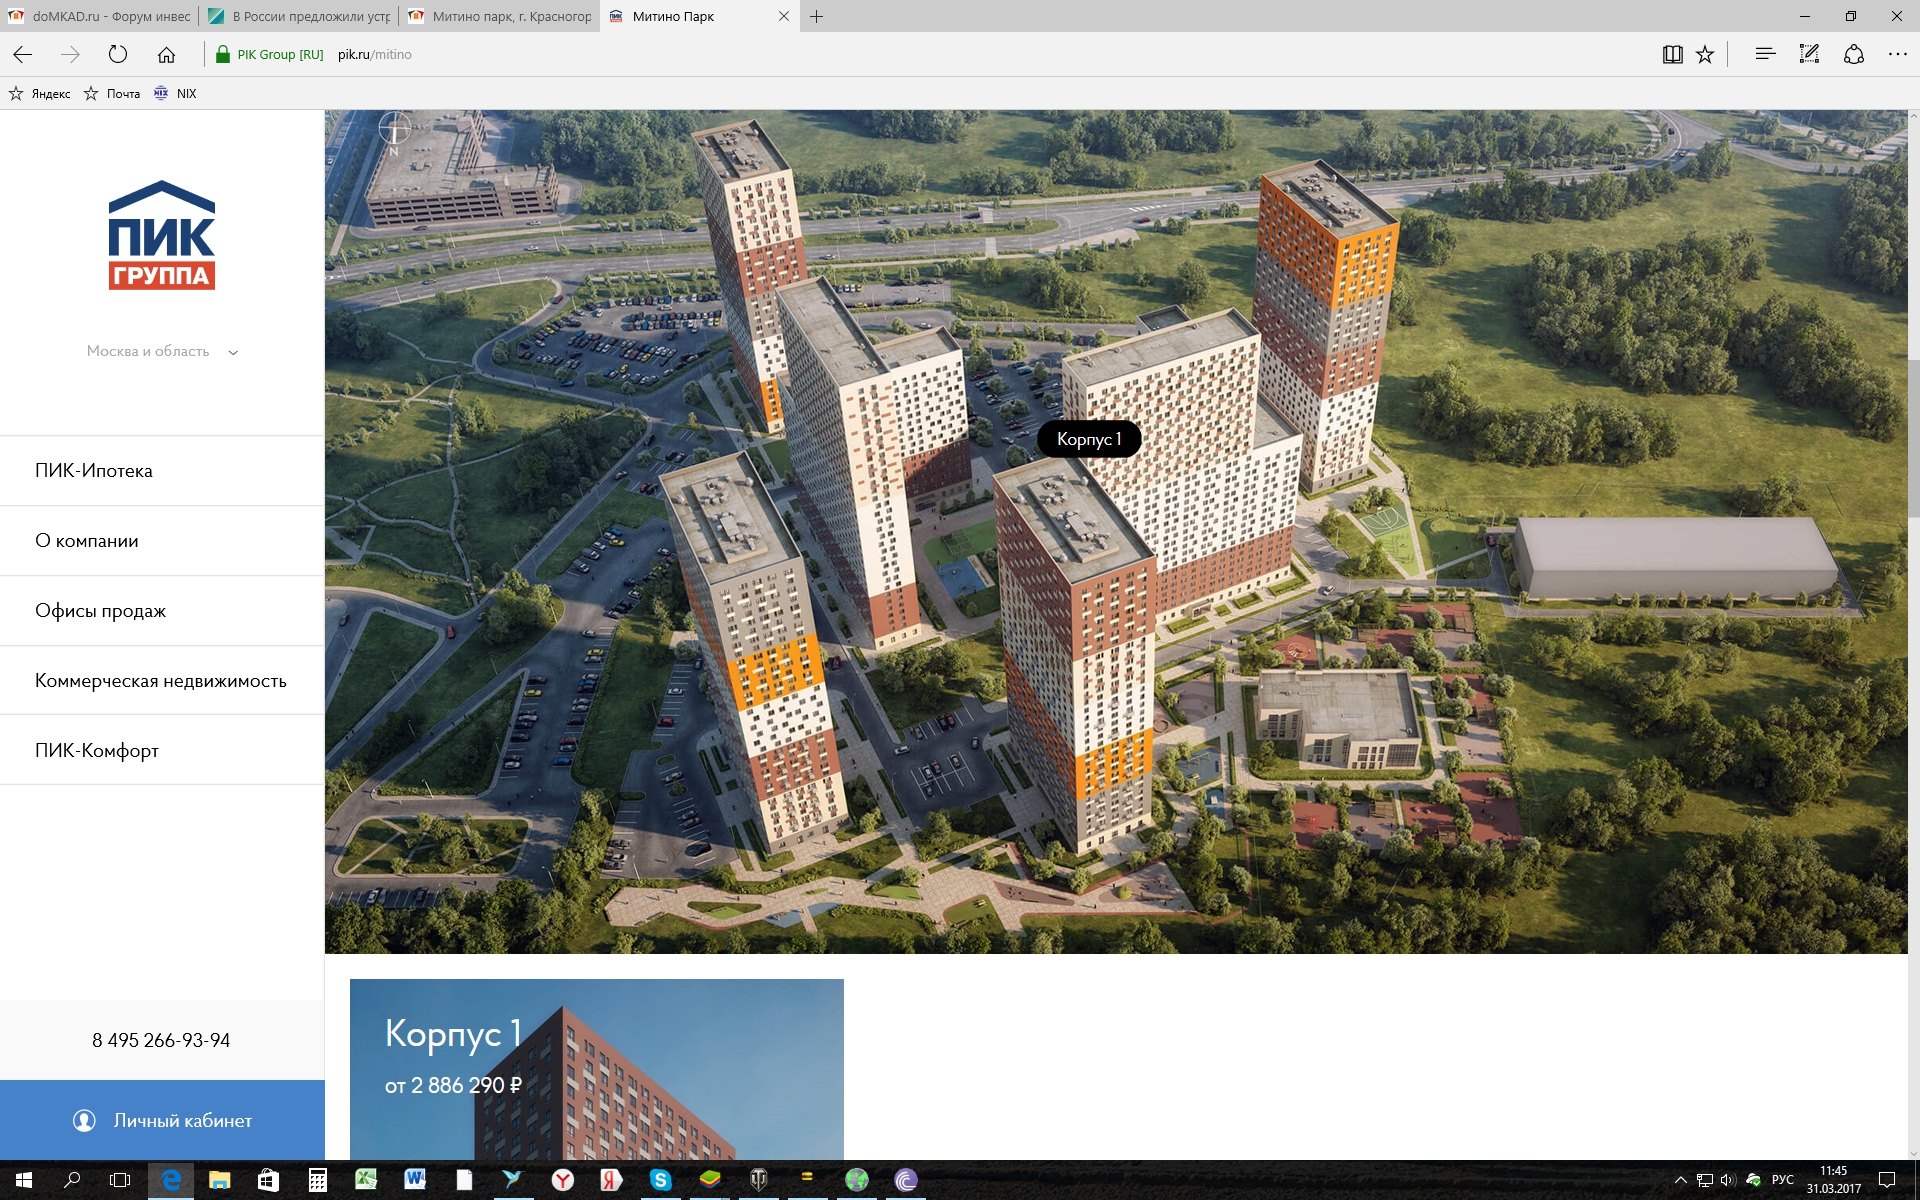
Task: Open Коммерческая недвижимость menu item
Action: pyautogui.click(x=160, y=681)
